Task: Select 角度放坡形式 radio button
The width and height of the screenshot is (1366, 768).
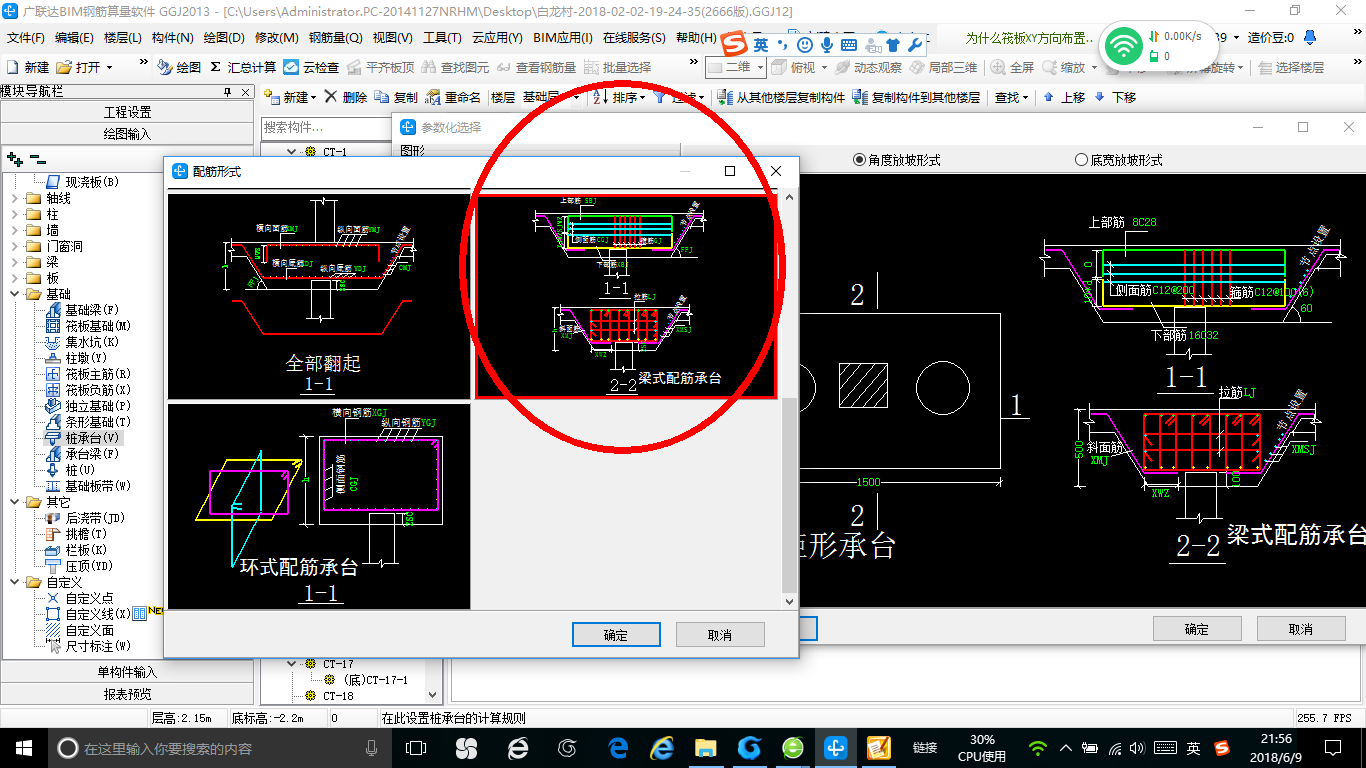Action: click(x=859, y=160)
